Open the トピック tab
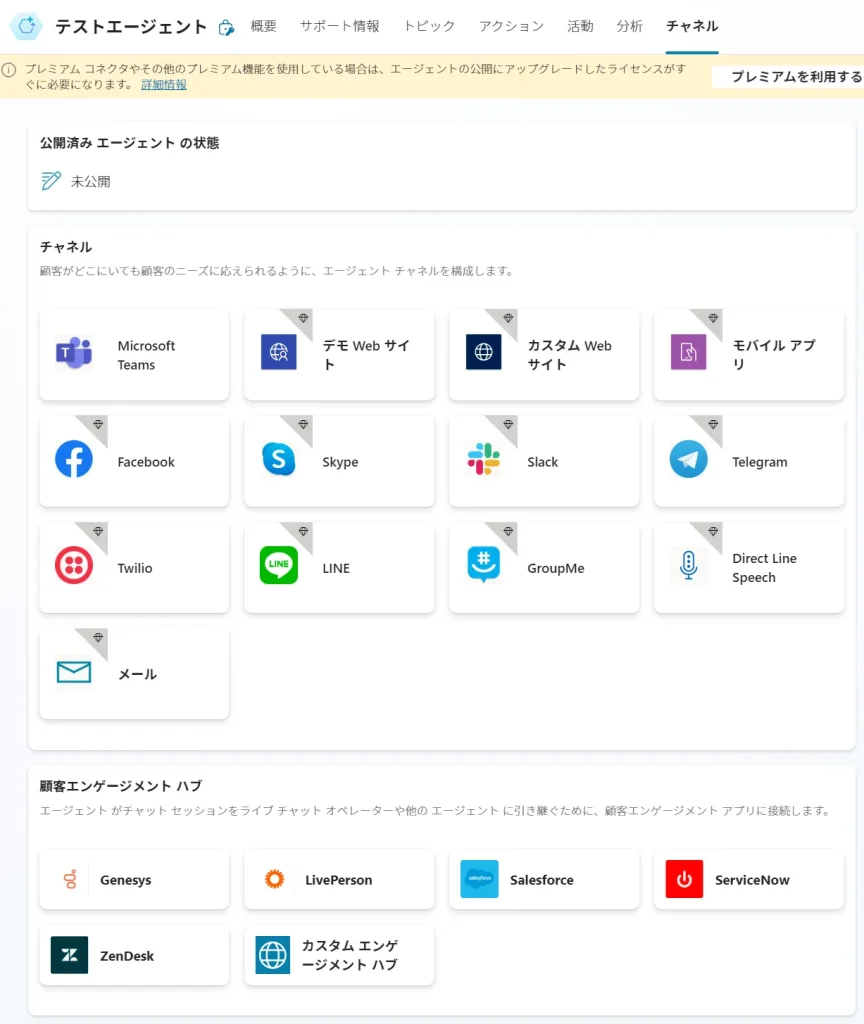The width and height of the screenshot is (864, 1024). 429,26
